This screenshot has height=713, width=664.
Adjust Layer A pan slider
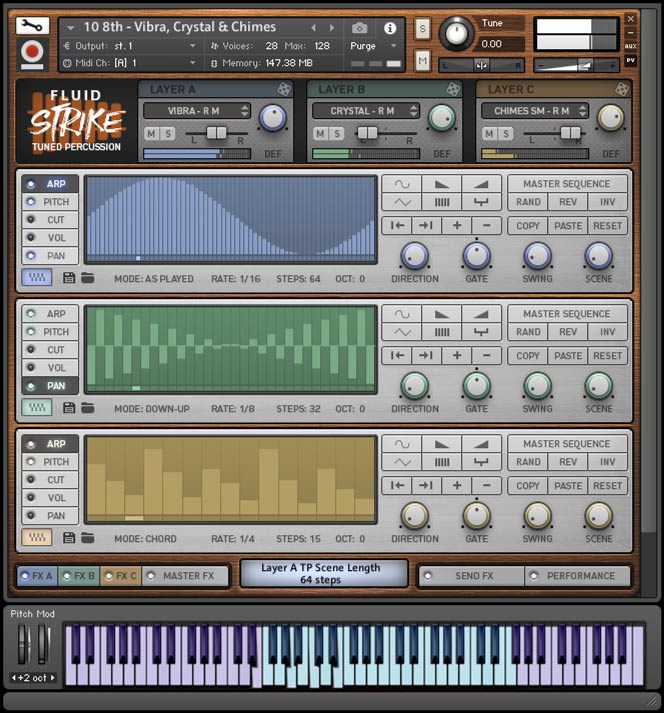pyautogui.click(x=216, y=133)
